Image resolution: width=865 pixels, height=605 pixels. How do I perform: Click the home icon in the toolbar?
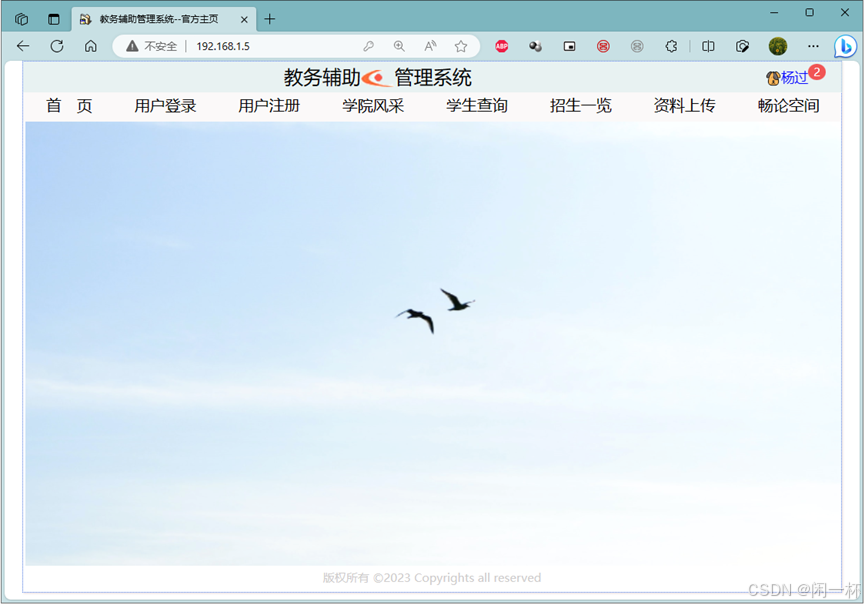click(91, 46)
